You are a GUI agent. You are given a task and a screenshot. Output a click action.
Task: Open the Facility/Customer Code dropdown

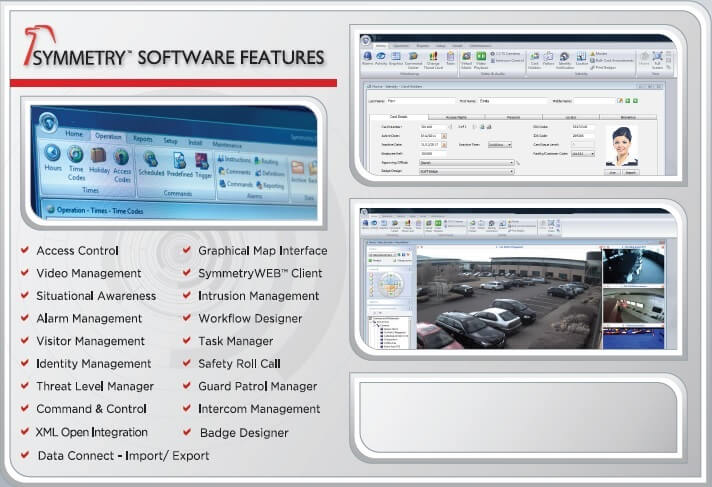pos(583,154)
